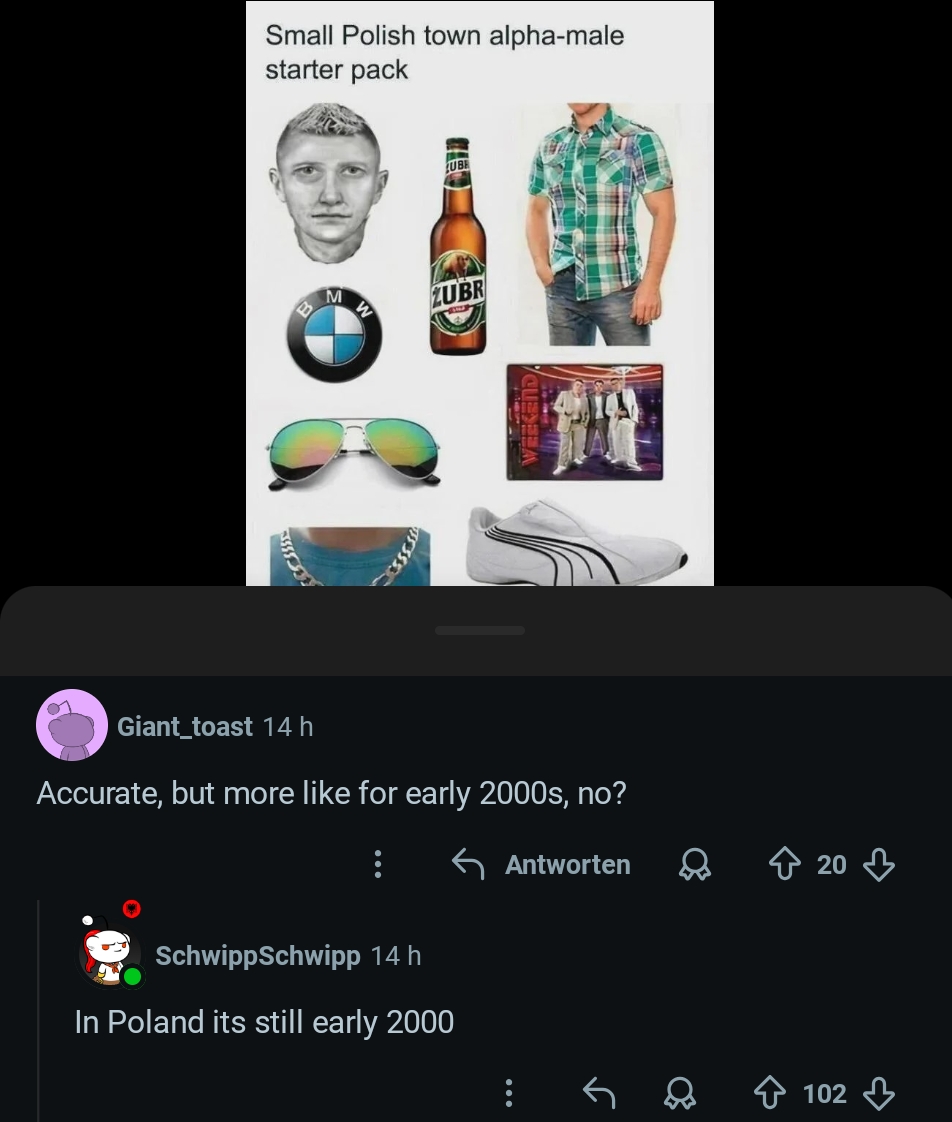Viewport: 952px width, 1122px height.
Task: Tap the comment sheet drag handle
Action: tap(480, 630)
